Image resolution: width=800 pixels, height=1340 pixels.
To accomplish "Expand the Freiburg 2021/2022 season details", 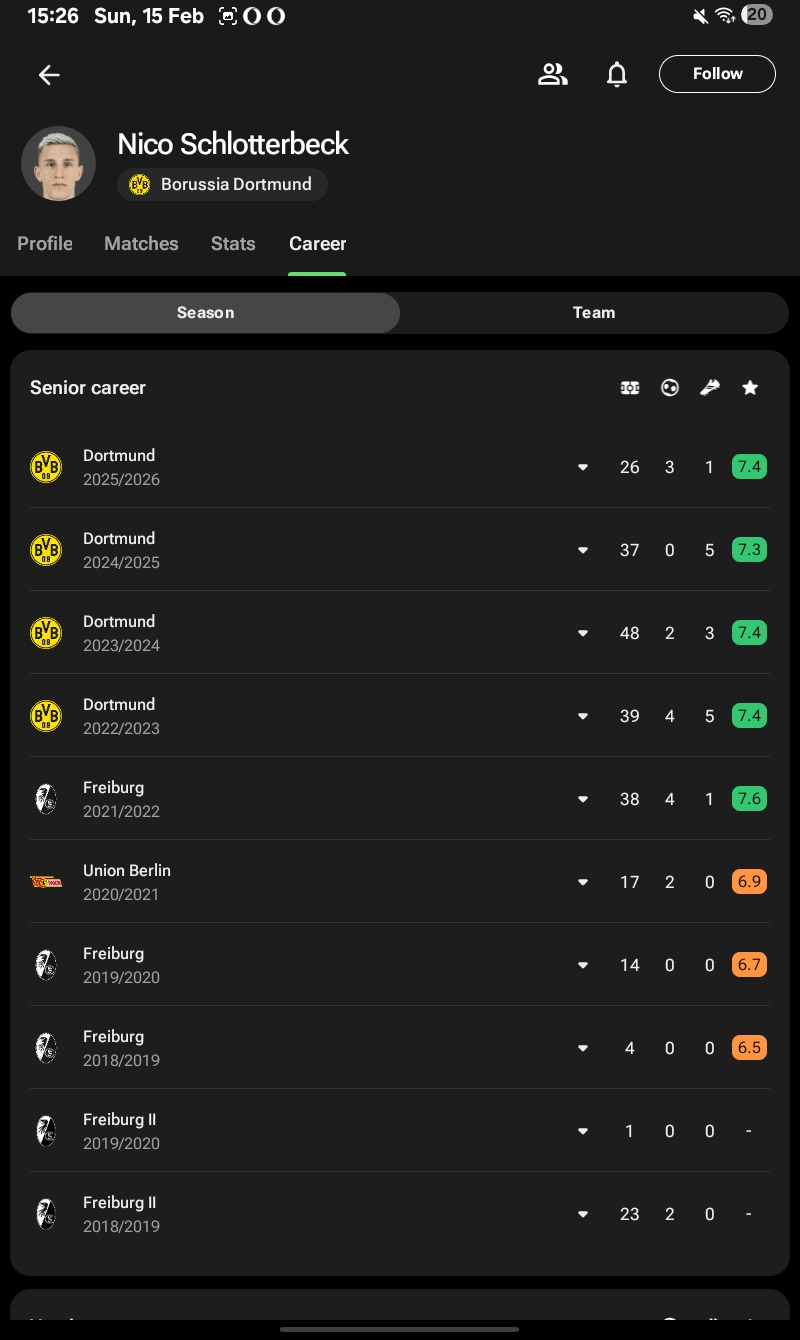I will (x=583, y=799).
